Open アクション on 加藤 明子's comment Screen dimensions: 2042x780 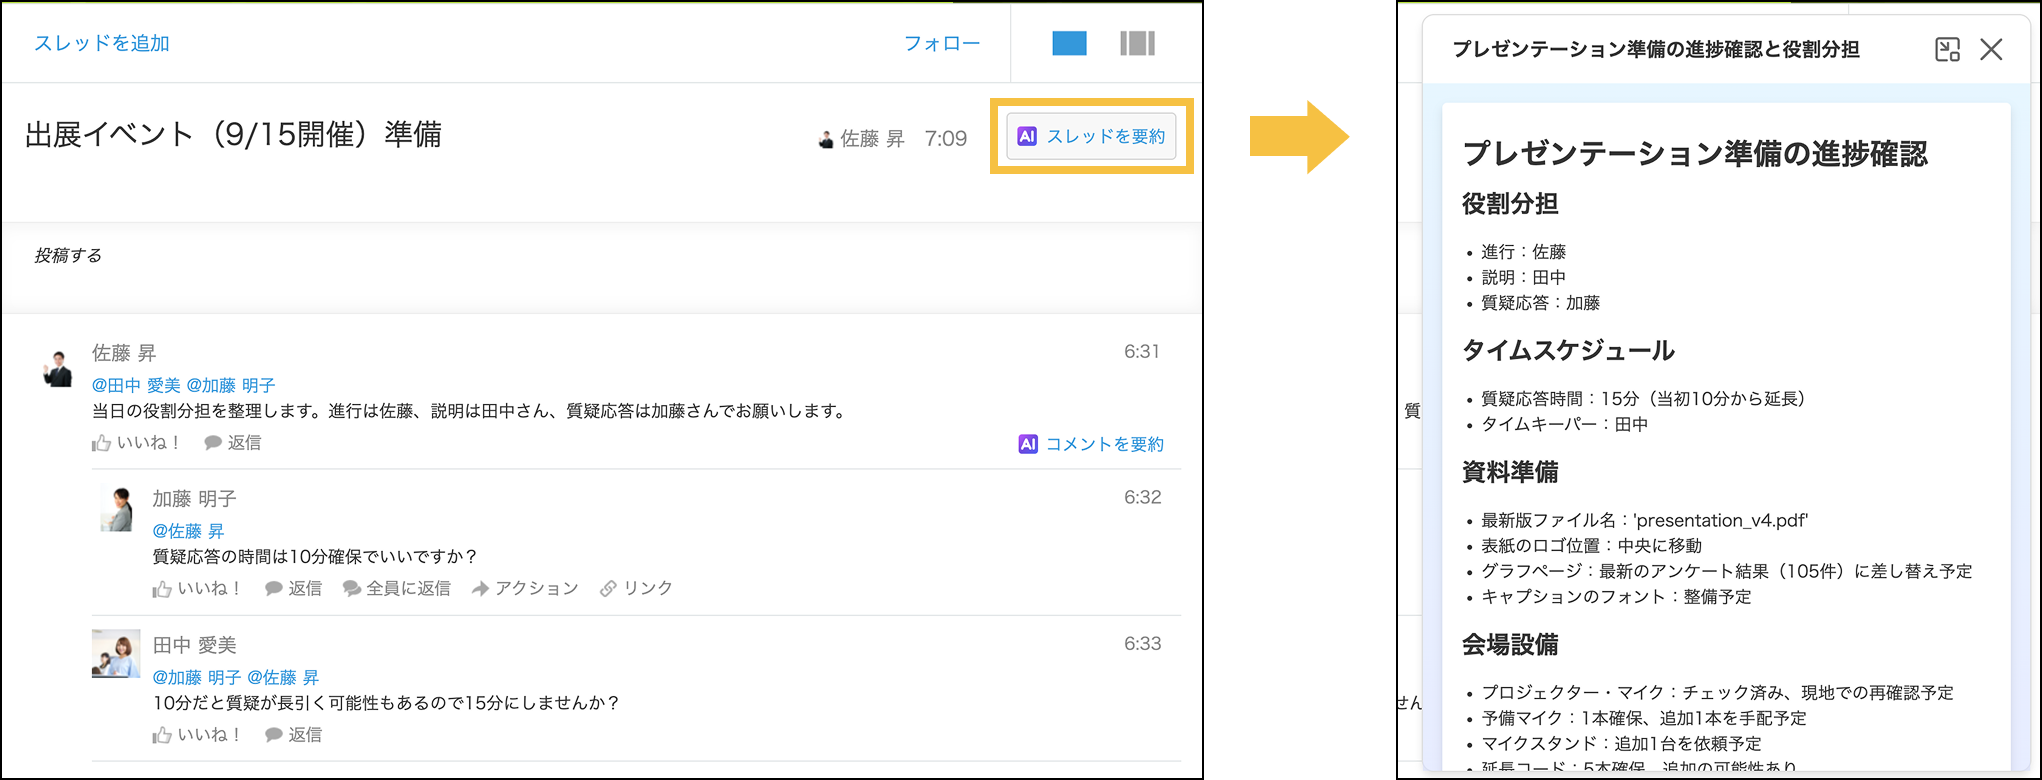pyautogui.click(x=525, y=589)
